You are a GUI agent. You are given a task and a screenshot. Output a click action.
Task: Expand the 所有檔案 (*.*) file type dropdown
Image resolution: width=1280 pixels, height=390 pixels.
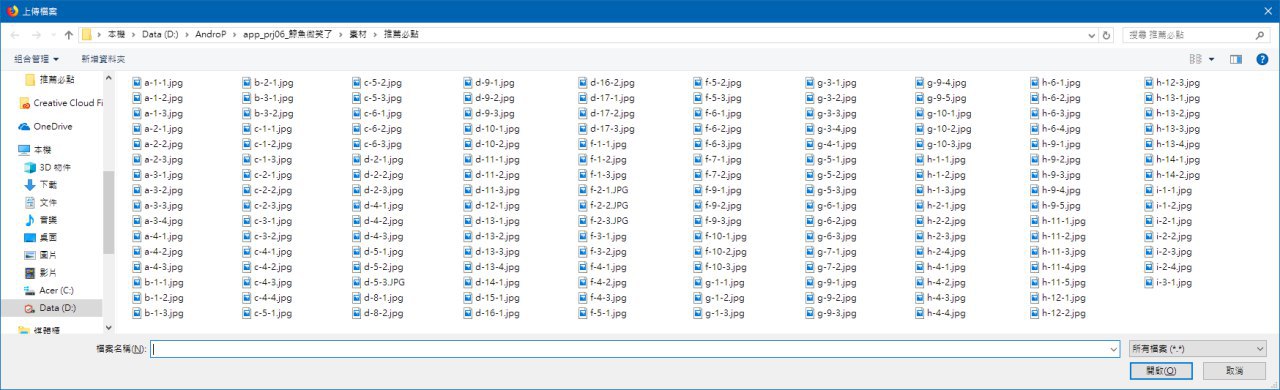(1197, 348)
